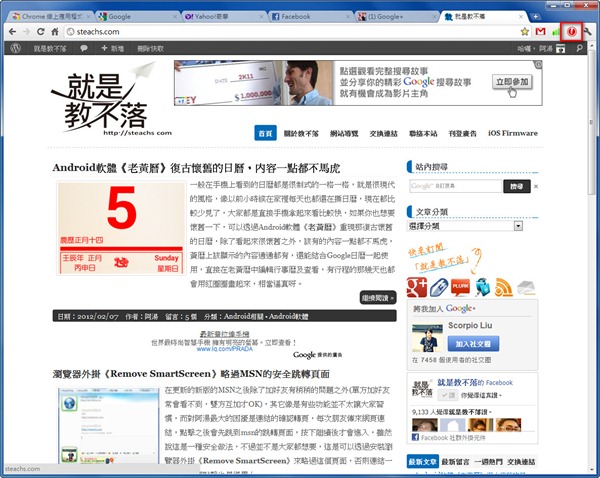Click the 立即參加 banner button
The width and height of the screenshot is (600, 478).
512,82
